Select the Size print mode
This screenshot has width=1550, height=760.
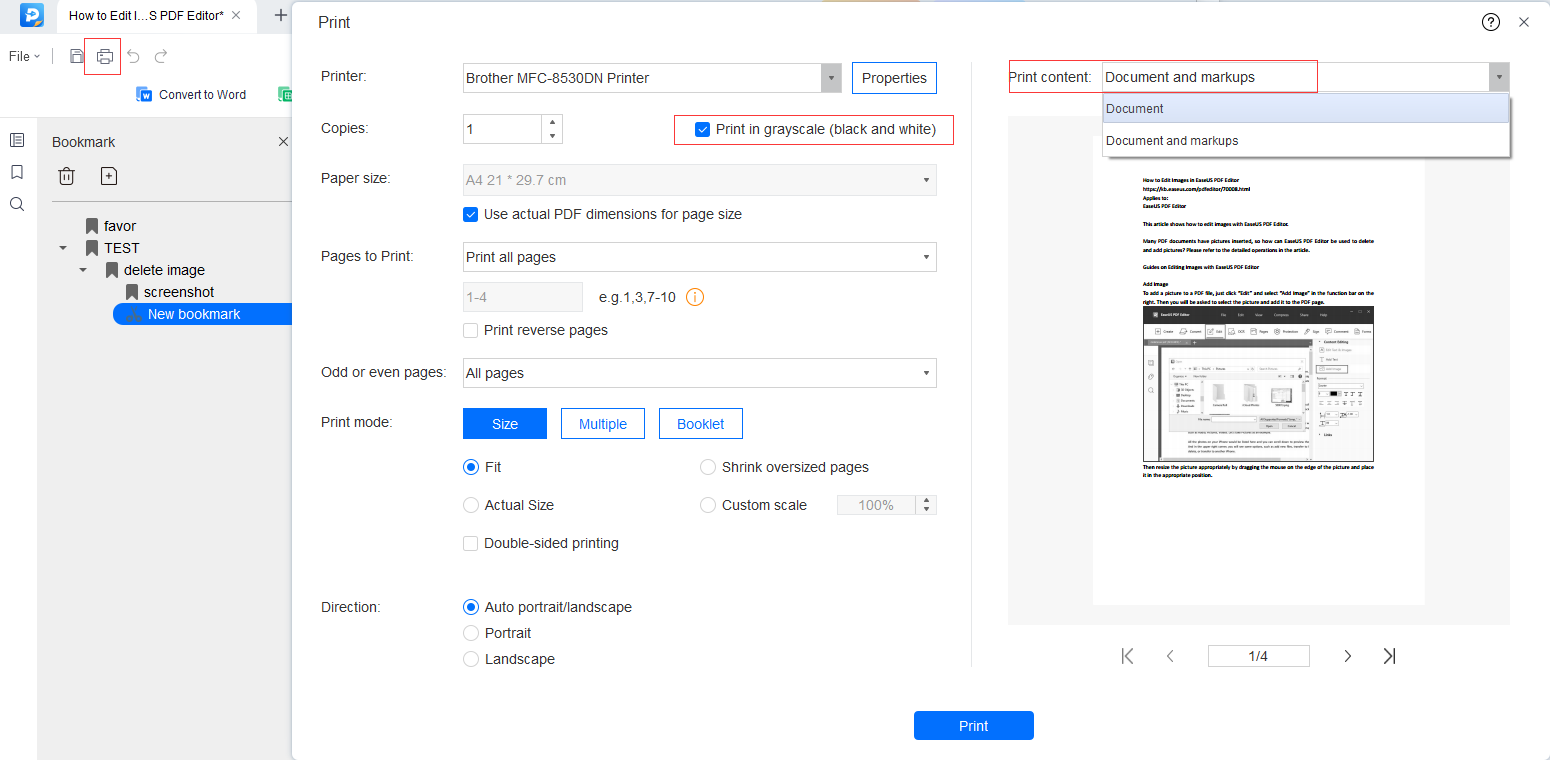click(x=505, y=424)
